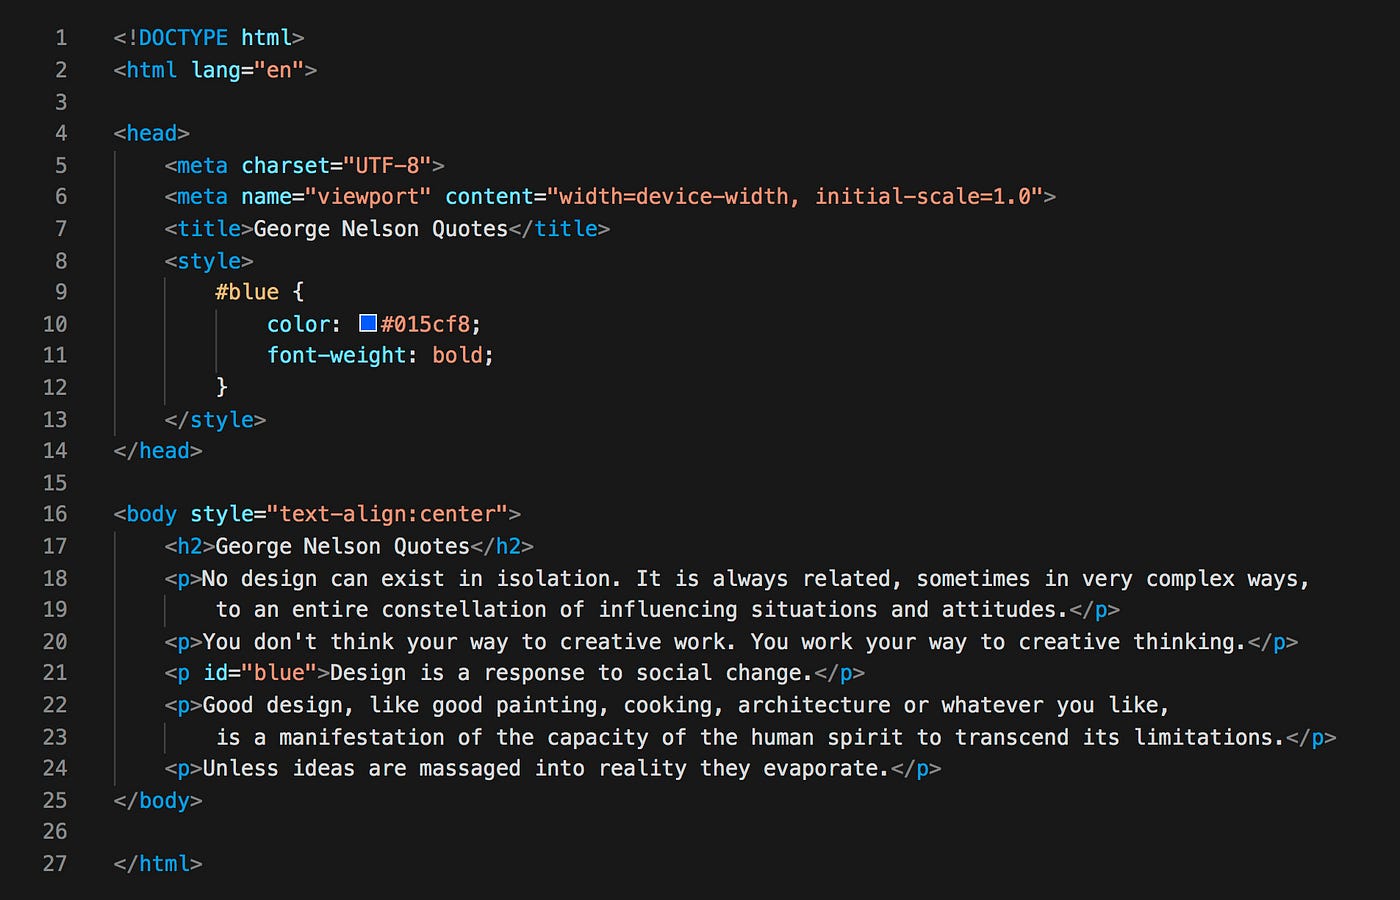Click the closing style tag
The height and width of the screenshot is (900, 1400).
tap(215, 420)
